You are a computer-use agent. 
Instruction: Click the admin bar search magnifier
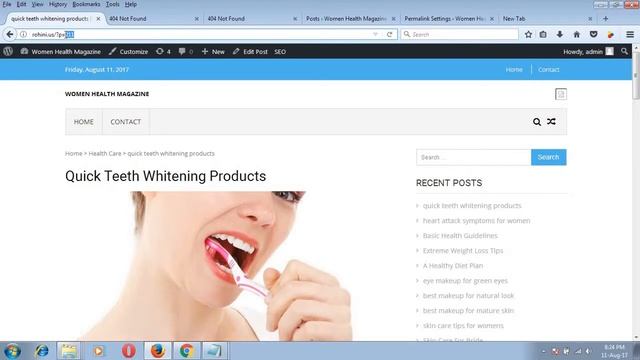pos(624,51)
